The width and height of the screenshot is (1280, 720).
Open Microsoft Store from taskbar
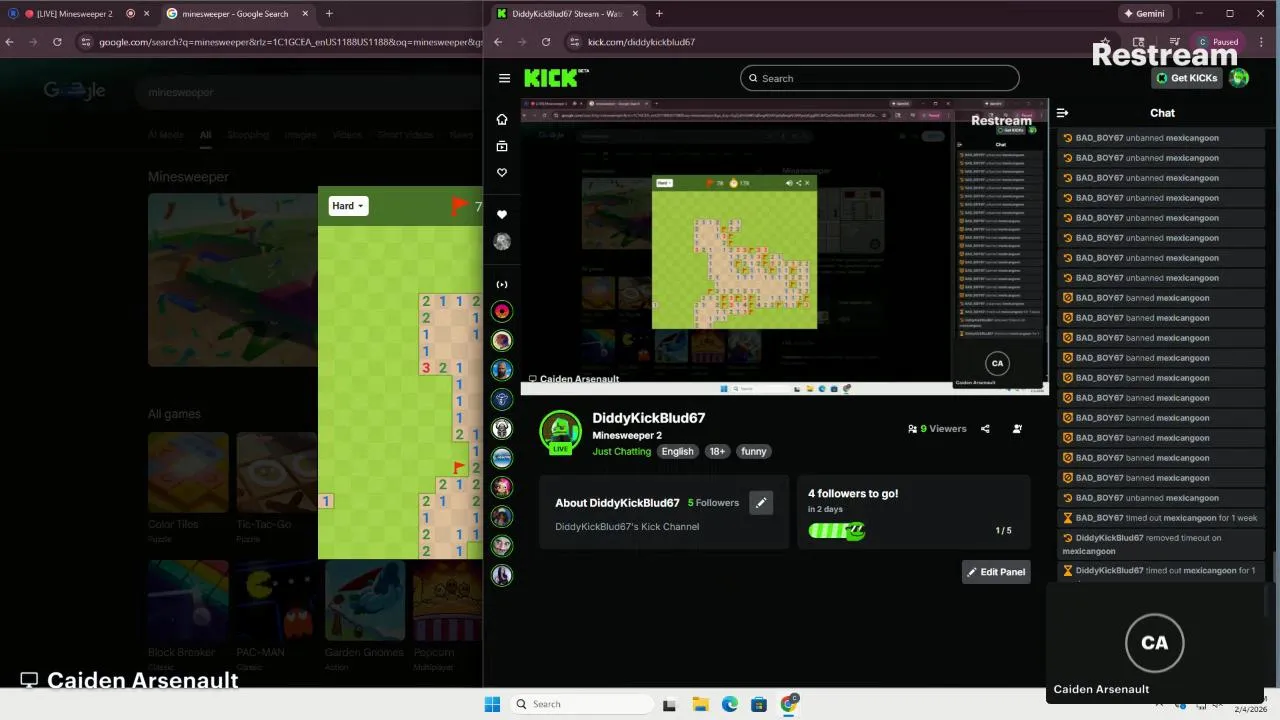759,704
